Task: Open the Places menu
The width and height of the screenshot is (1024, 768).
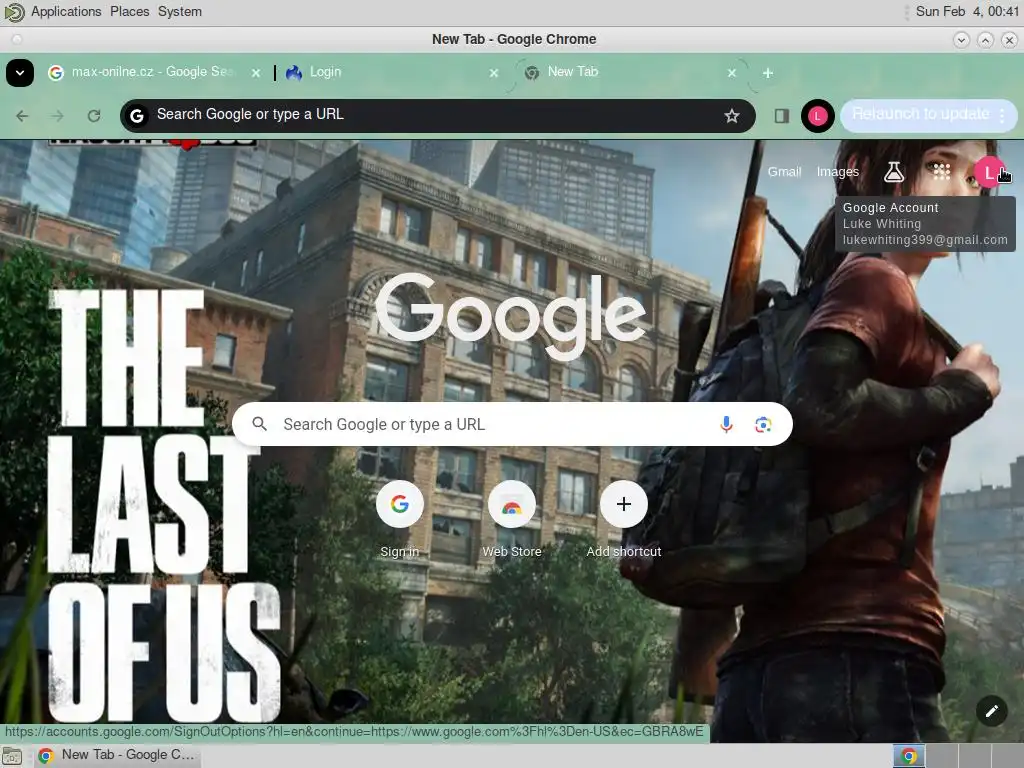Action: [x=129, y=12]
